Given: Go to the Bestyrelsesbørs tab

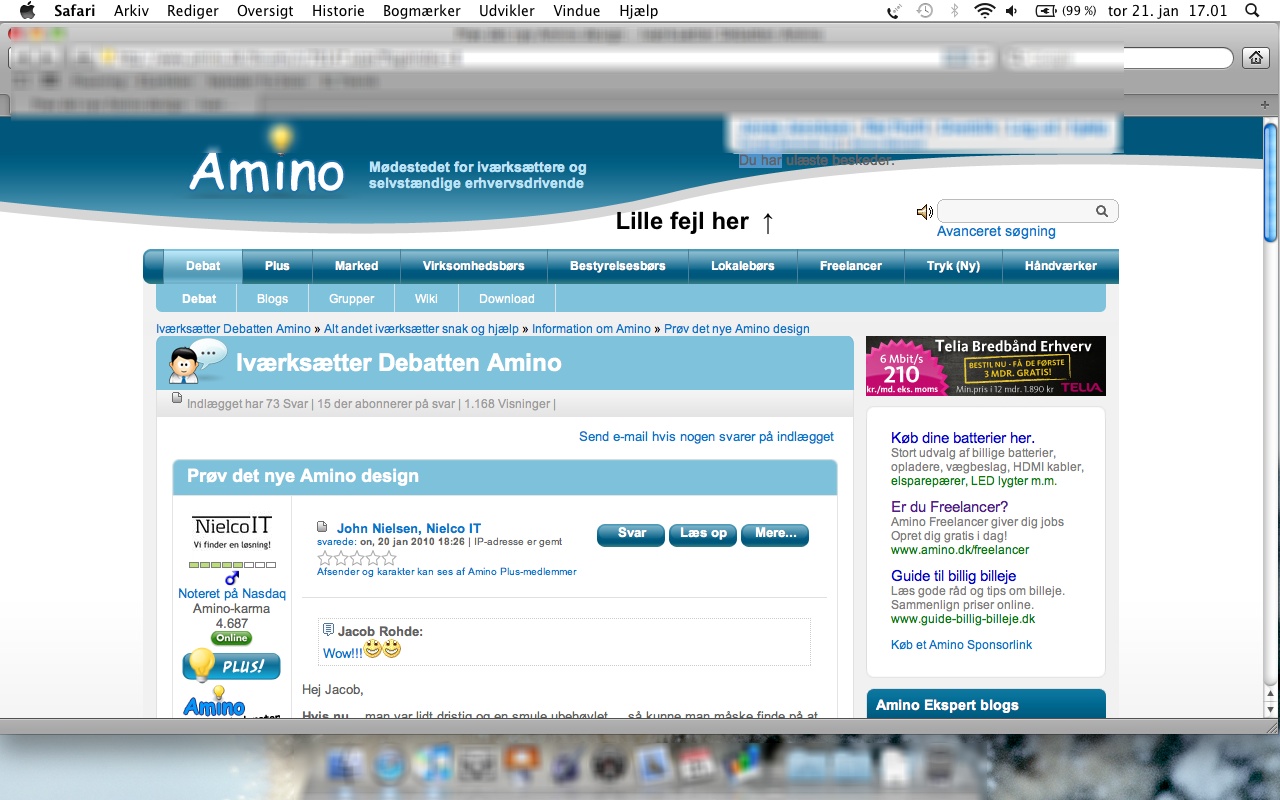Looking at the screenshot, I should click(x=617, y=266).
